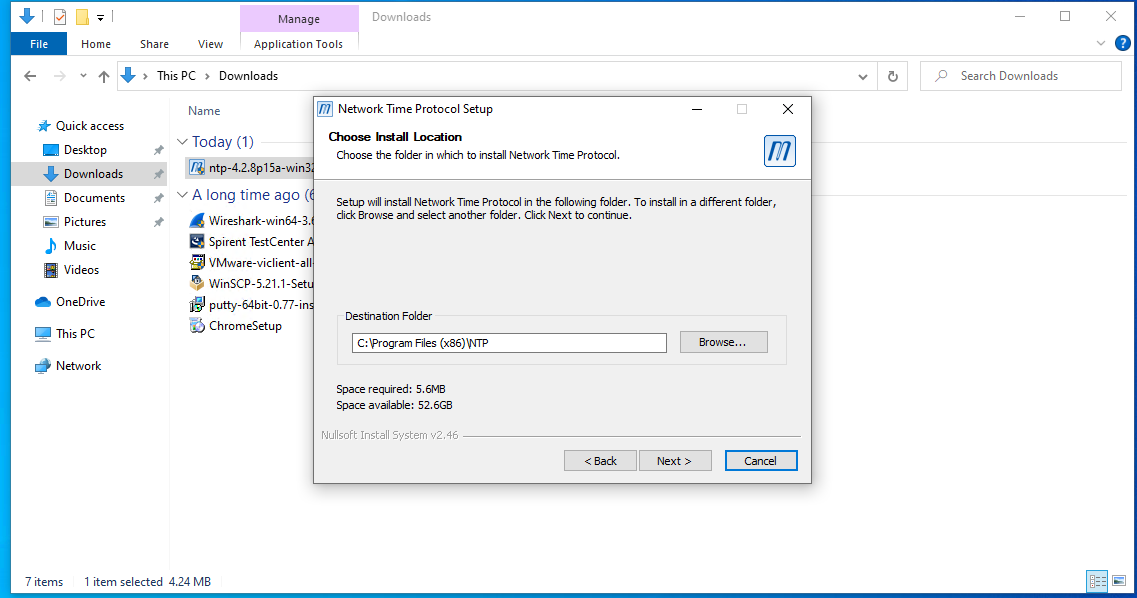The width and height of the screenshot is (1137, 598).
Task: Select Desktop in Quick access
Action: 85,150
